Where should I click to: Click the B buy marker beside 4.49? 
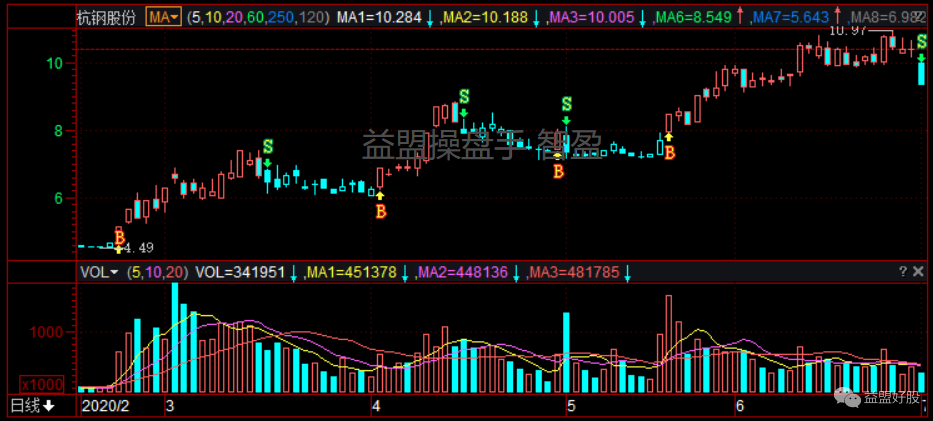(119, 237)
